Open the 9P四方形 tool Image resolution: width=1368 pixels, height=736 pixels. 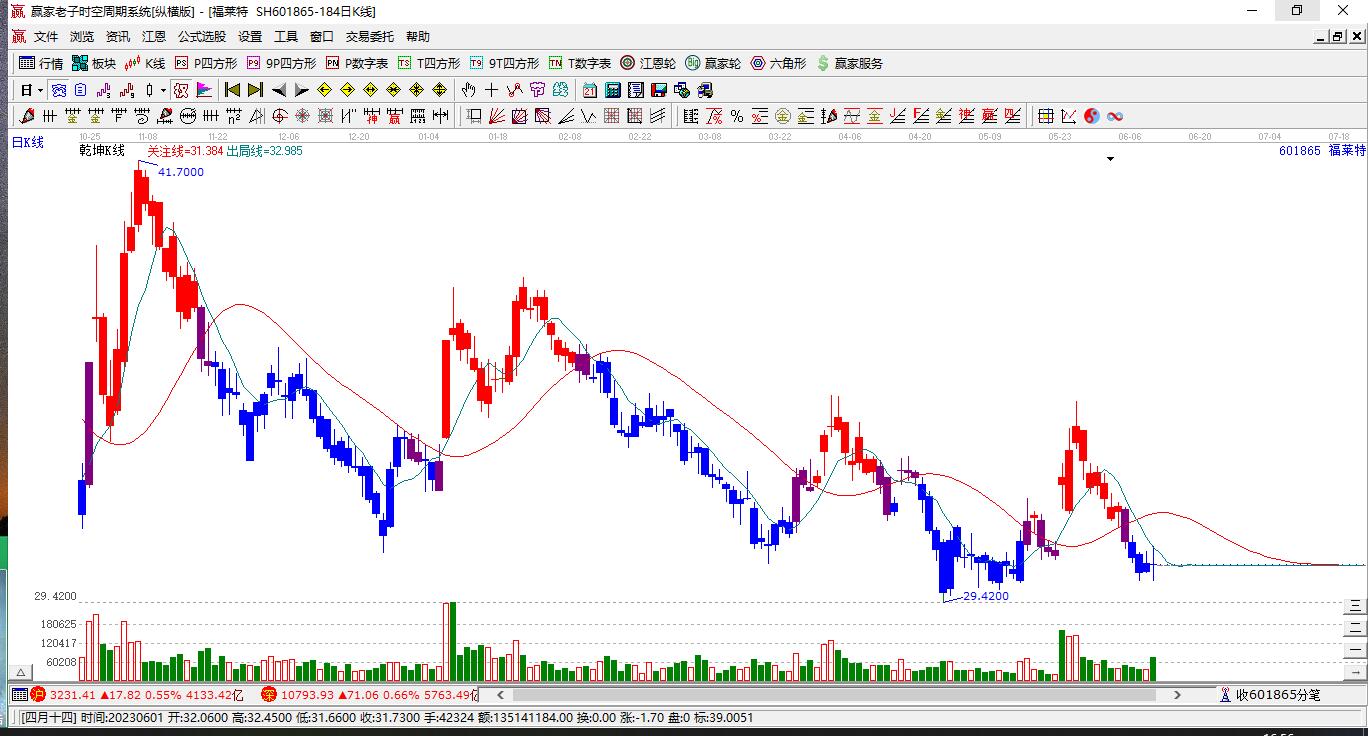(280, 63)
